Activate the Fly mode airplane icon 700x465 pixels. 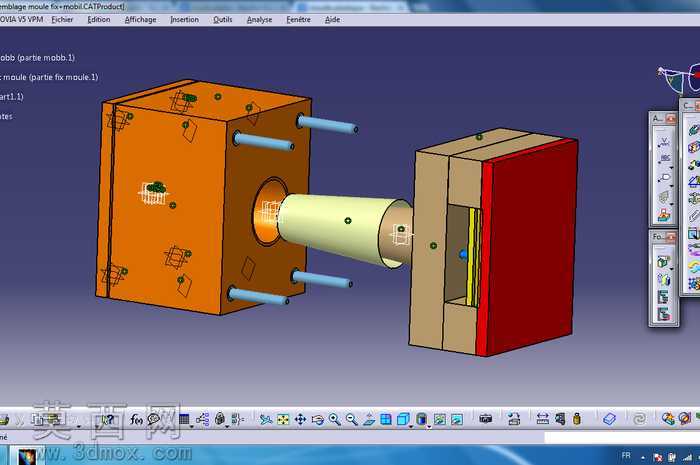point(266,419)
